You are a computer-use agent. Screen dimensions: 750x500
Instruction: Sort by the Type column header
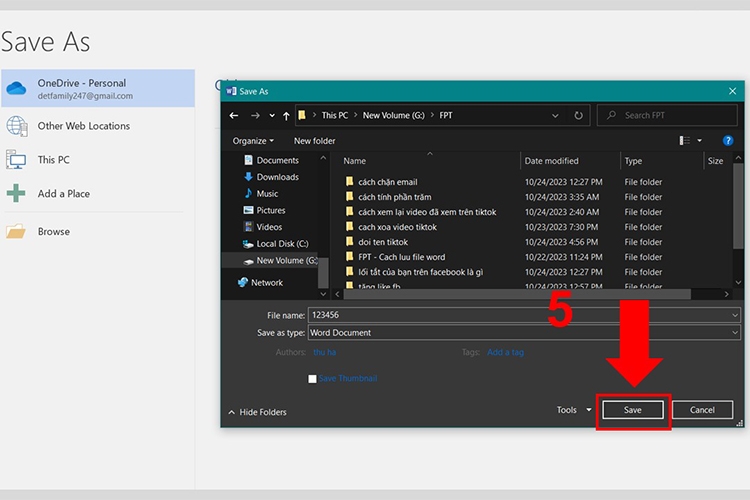coord(633,161)
